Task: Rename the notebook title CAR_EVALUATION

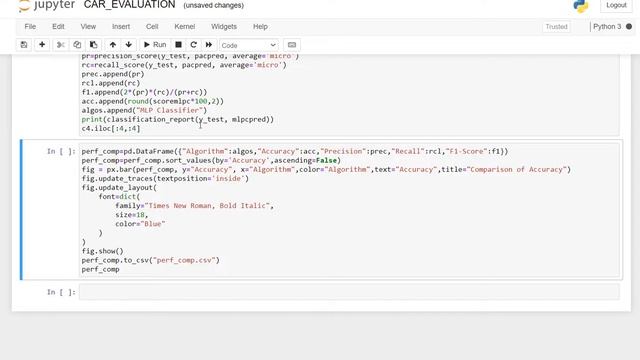Action: tap(129, 5)
